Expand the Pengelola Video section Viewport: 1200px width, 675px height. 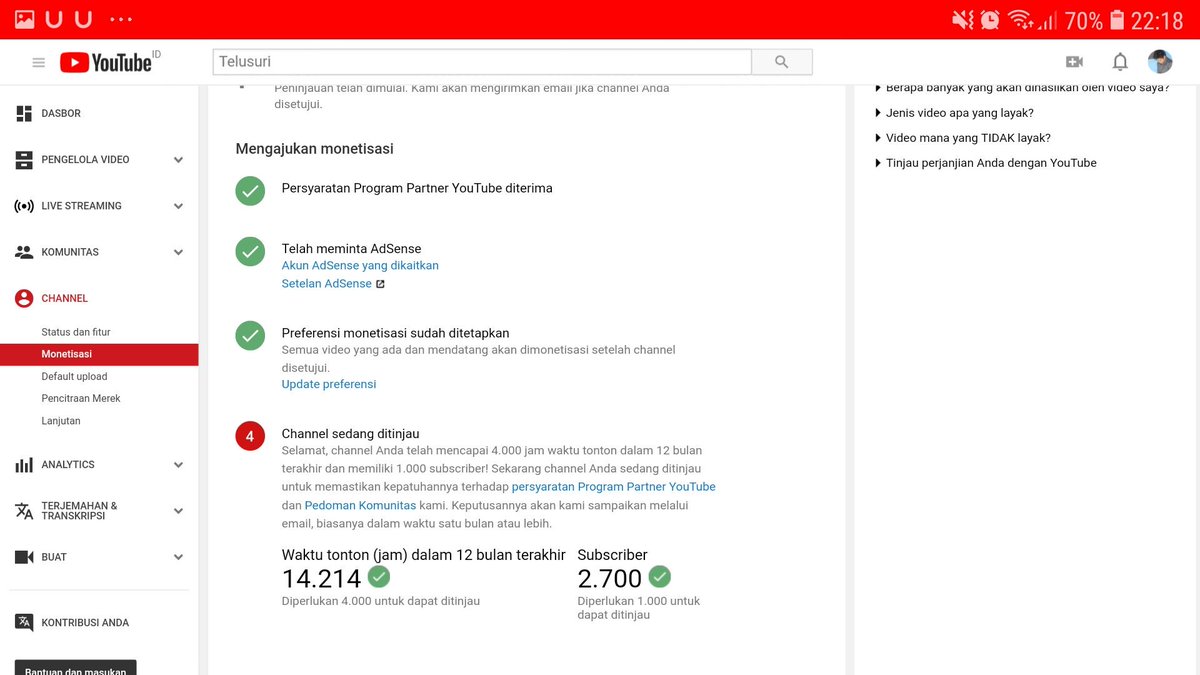(179, 160)
